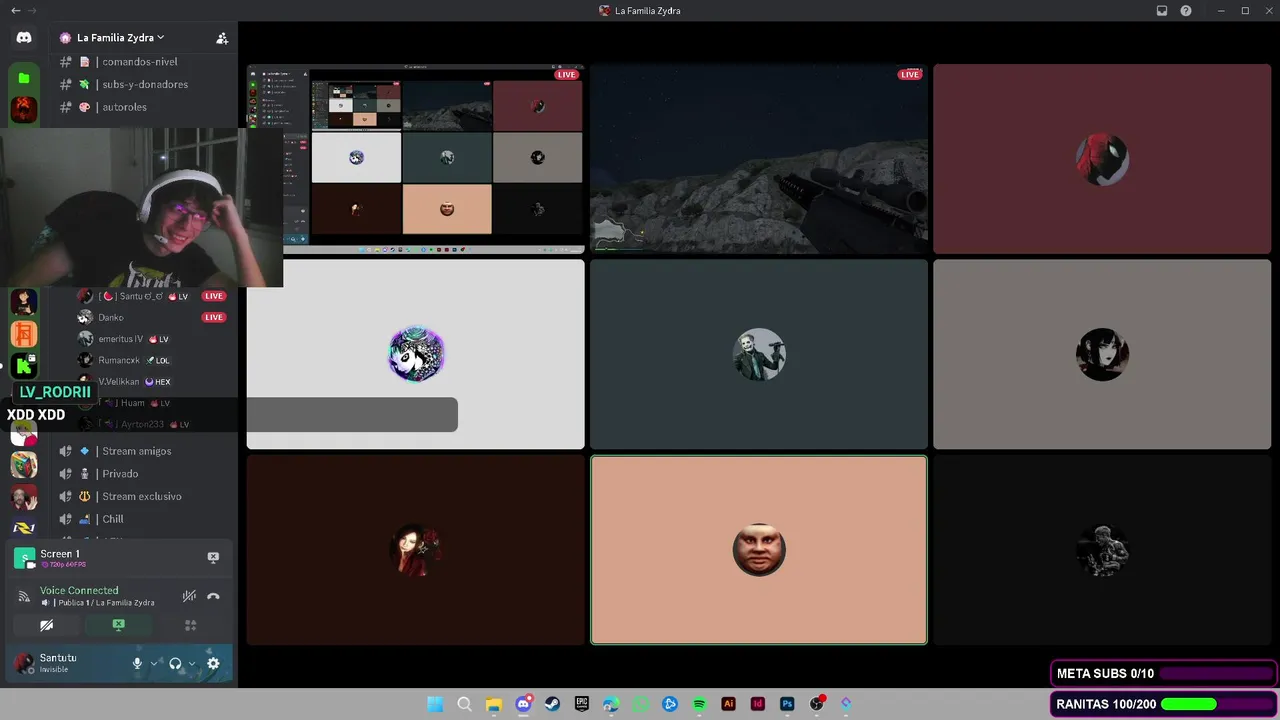Stop streaming Screen 1 with the screen icon
The width and height of the screenshot is (1280, 720).
pos(213,557)
